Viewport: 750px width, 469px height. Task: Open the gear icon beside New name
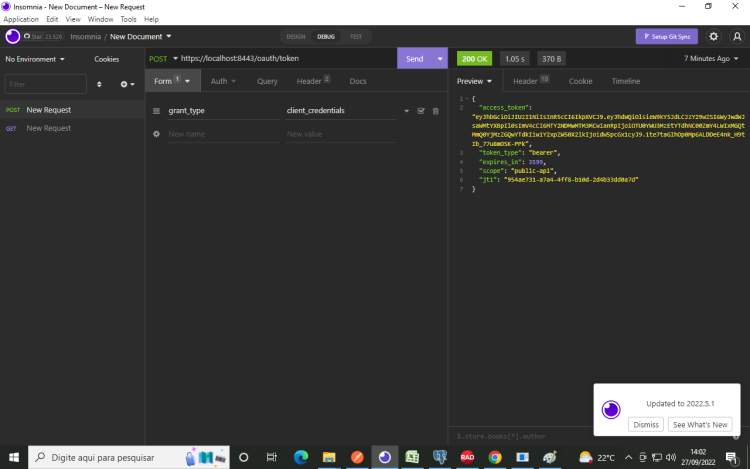tap(156, 134)
